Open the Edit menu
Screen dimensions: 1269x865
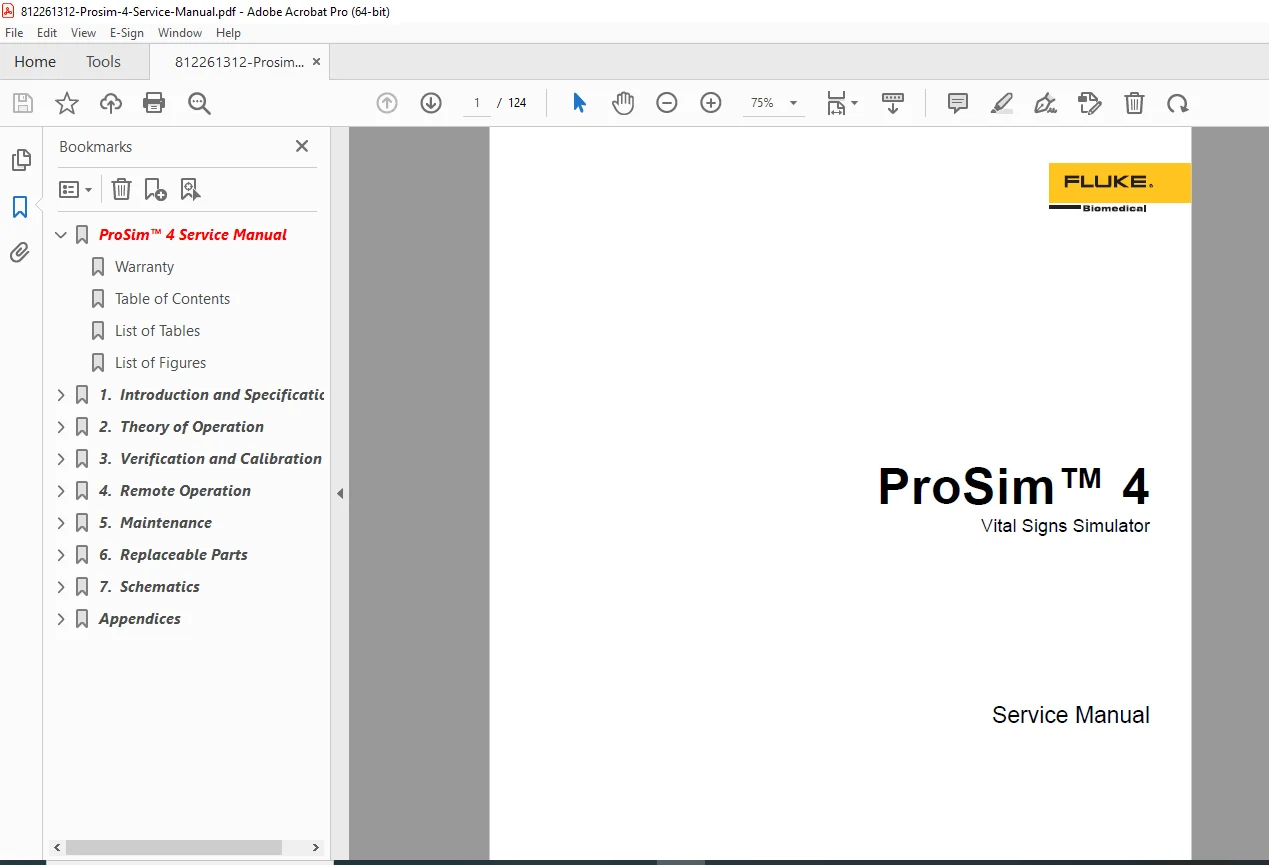tap(47, 33)
